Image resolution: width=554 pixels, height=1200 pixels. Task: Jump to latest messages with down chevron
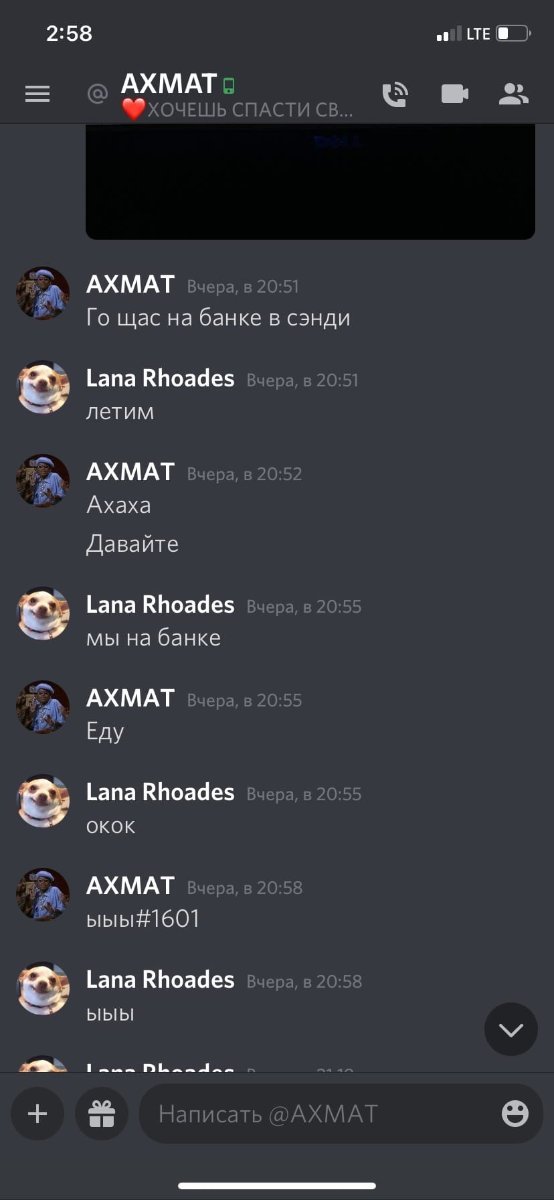click(511, 1029)
